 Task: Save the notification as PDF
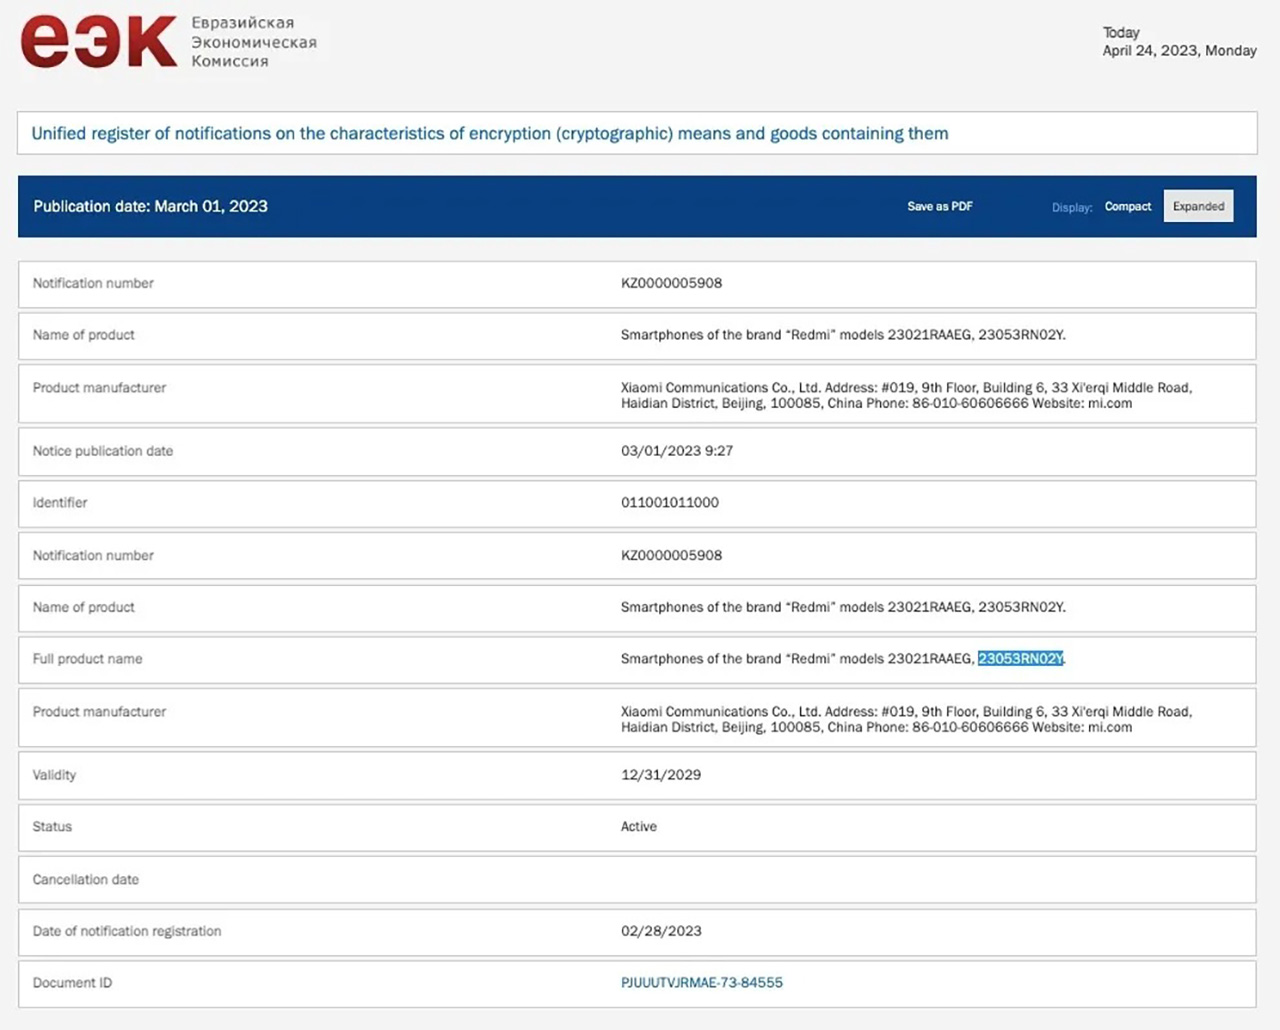[939, 206]
